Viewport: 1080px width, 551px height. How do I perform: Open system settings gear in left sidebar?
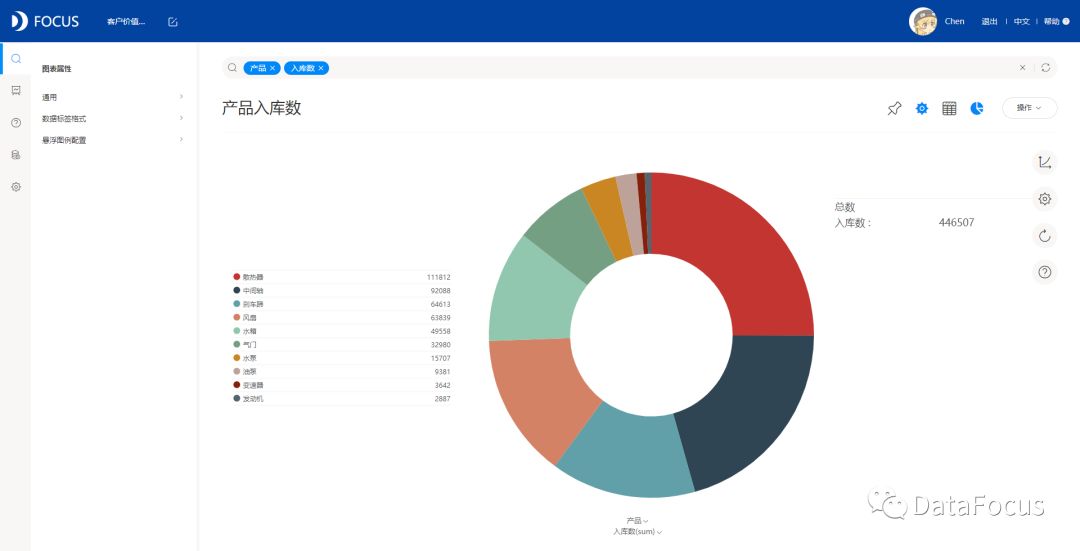[16, 187]
